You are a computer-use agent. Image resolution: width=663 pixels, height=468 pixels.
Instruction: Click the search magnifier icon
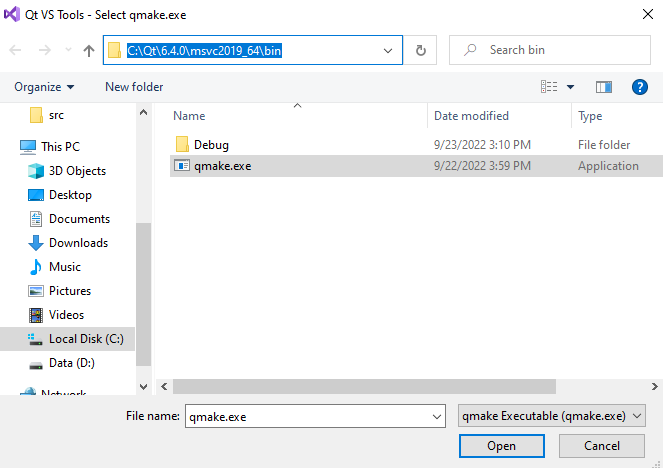470,50
